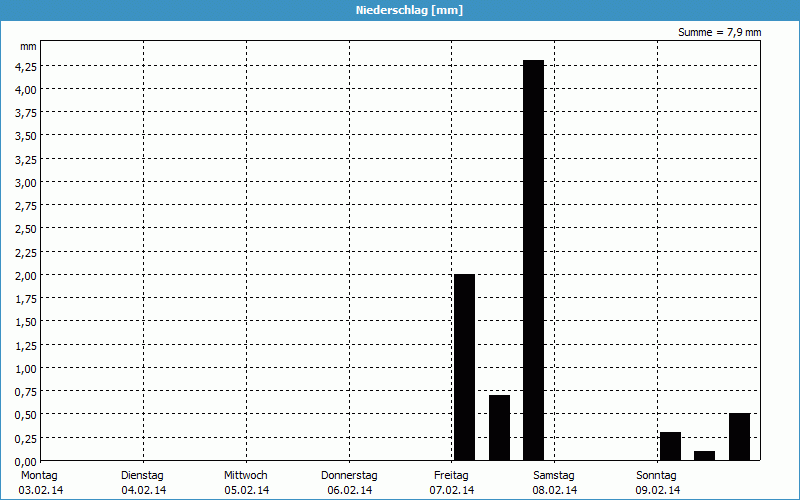Screen dimensions: 800x500
Task: Select the shortest bar on Sonntag
Action: click(704, 455)
